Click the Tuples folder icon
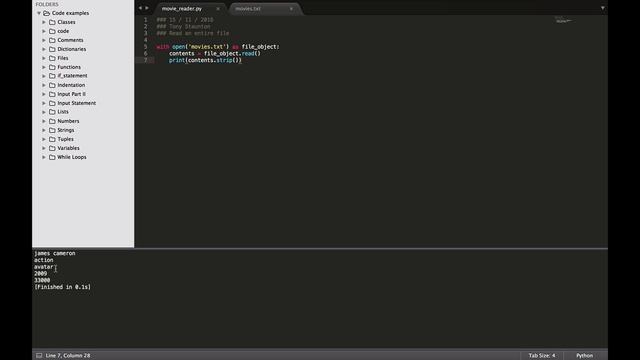Screen dimensions: 640x360 tap(52, 139)
